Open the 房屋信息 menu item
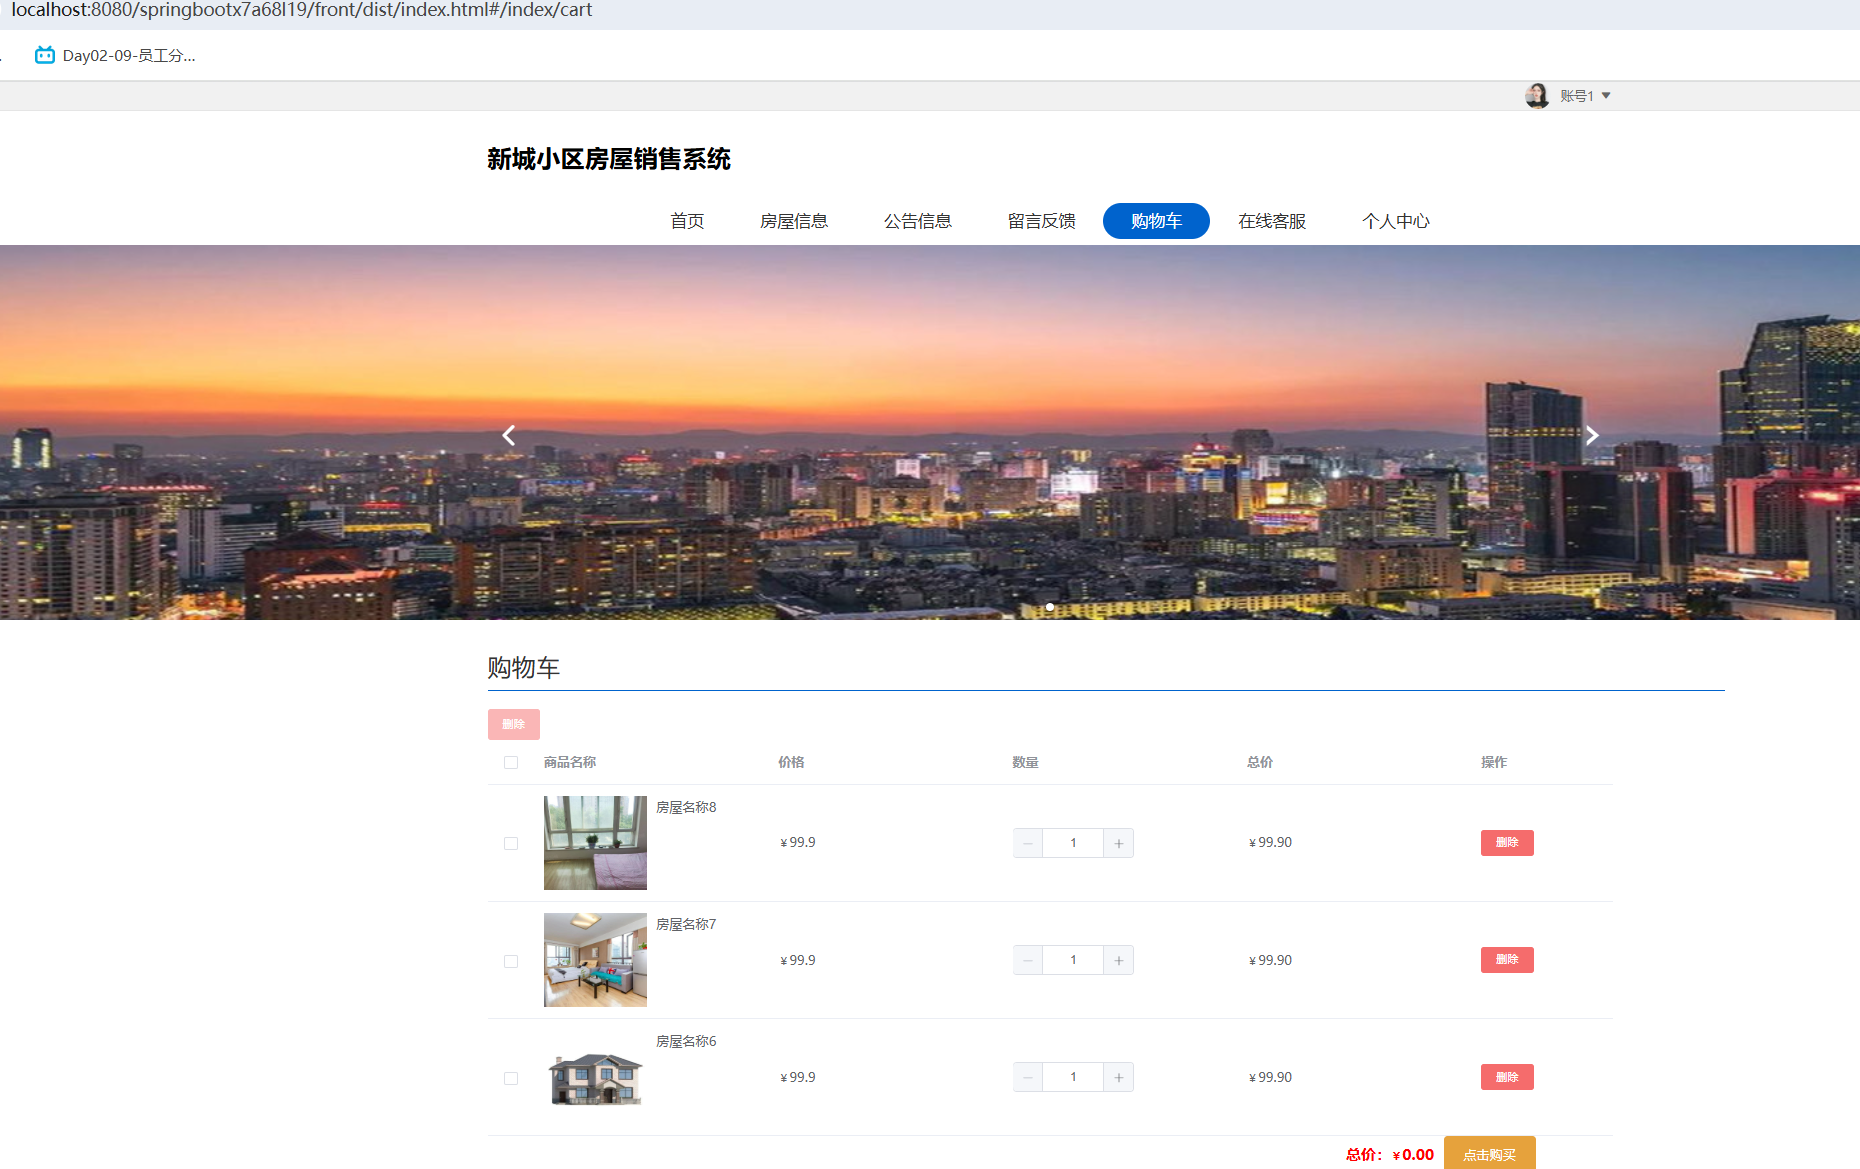This screenshot has height=1169, width=1860. 794,221
